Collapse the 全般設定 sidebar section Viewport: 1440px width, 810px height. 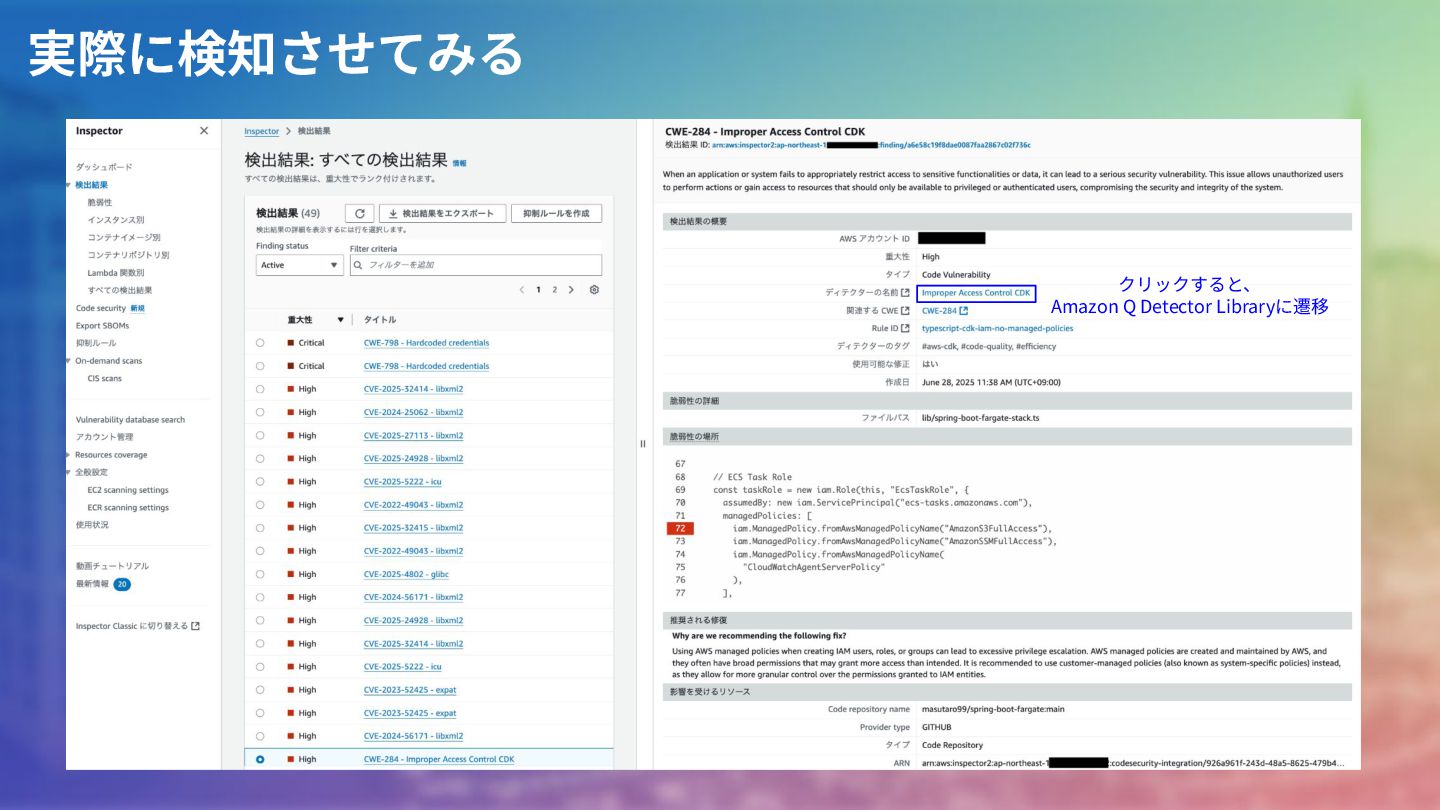[69, 472]
